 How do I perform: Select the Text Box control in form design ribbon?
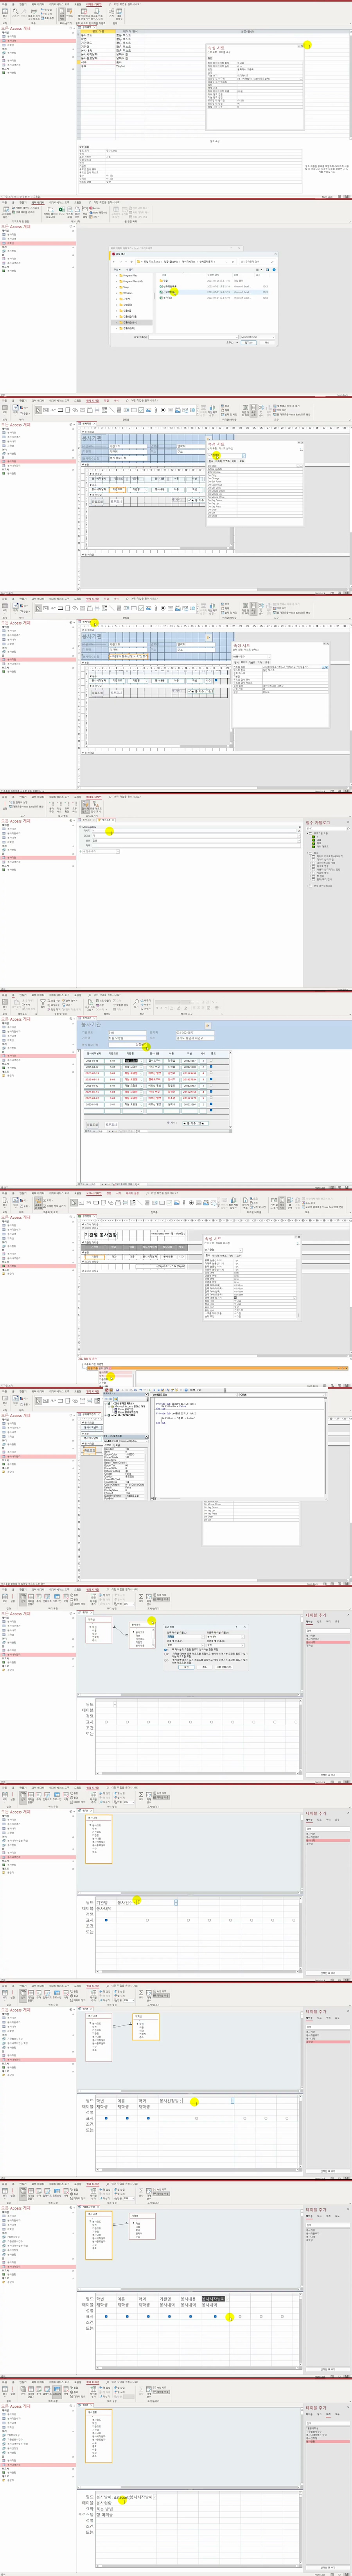[46, 410]
